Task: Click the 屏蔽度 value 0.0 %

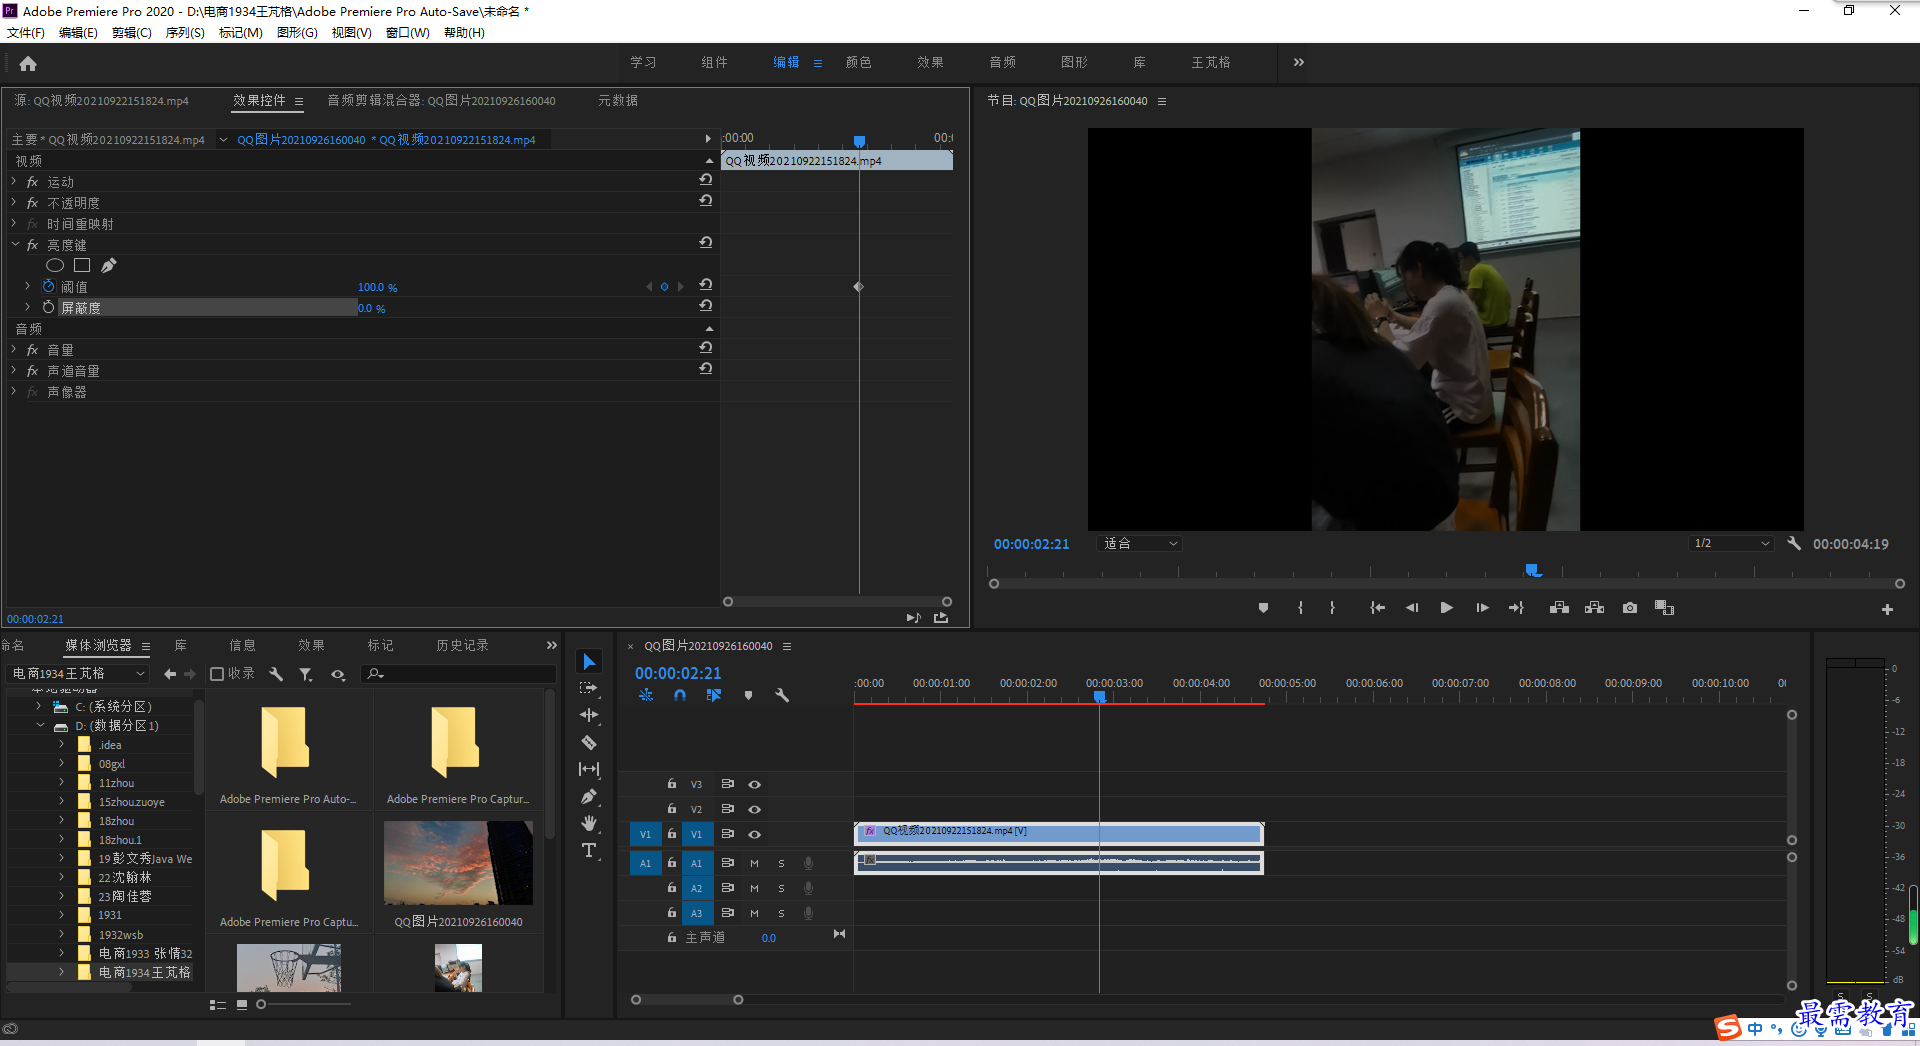Action: tap(371, 308)
